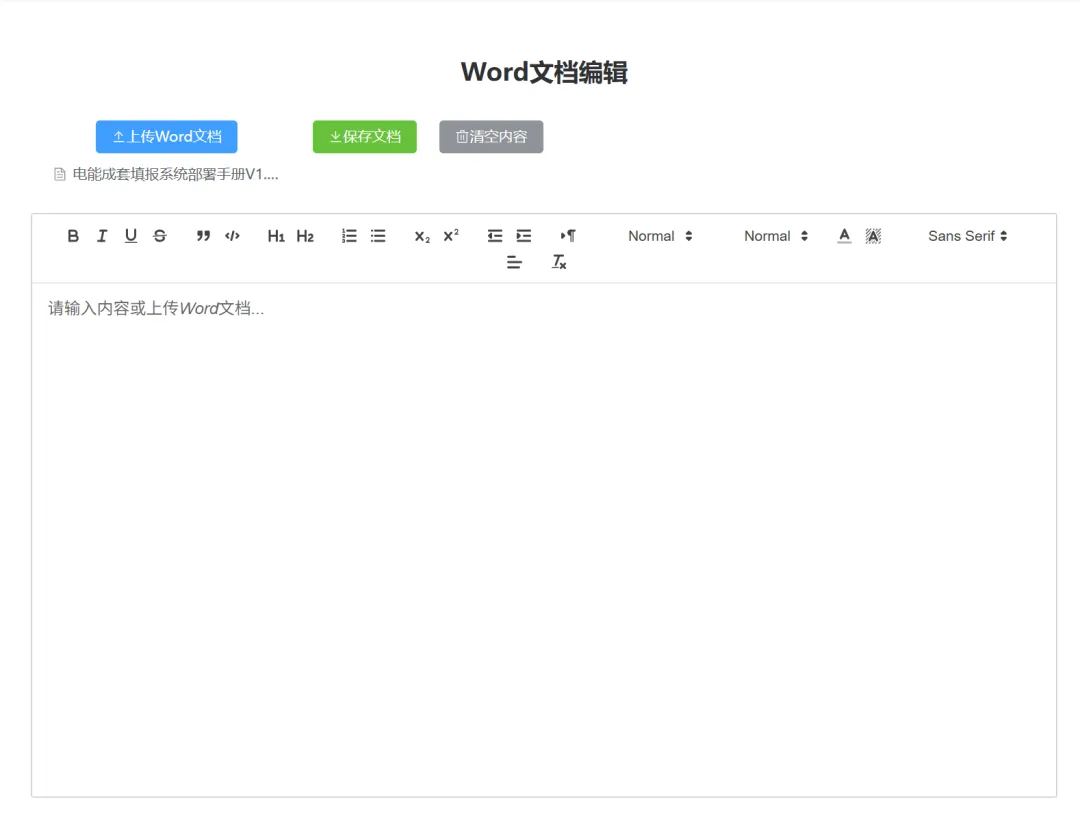Viewport: 1080px width, 815px height.
Task: Clear formatting from selected text
Action: (x=559, y=262)
